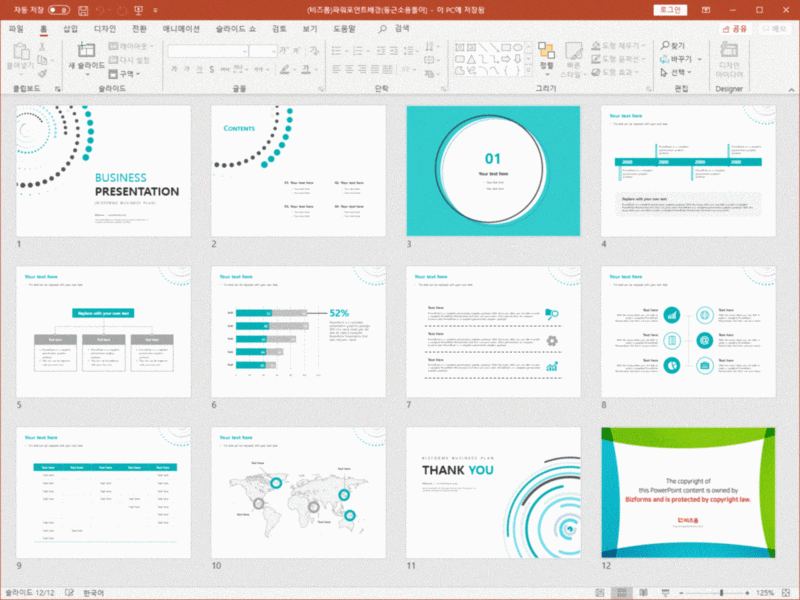Select the rectangle shape in shapes gallery
The width and height of the screenshot is (800, 600).
[x=506, y=47]
